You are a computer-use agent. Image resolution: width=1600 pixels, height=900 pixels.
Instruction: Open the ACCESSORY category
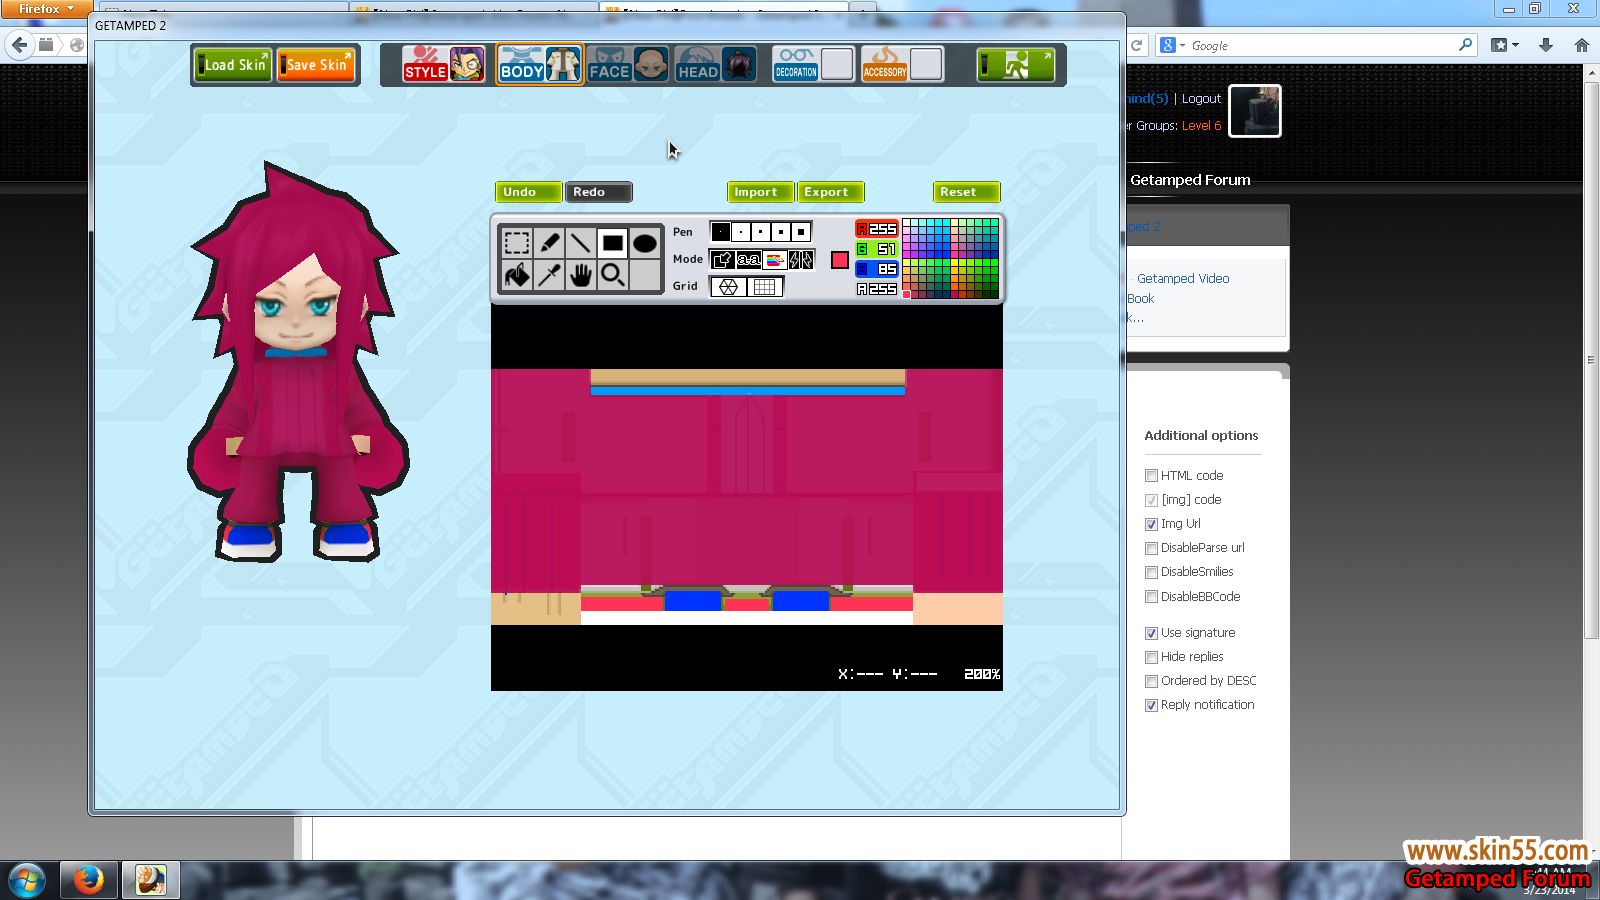(902, 65)
